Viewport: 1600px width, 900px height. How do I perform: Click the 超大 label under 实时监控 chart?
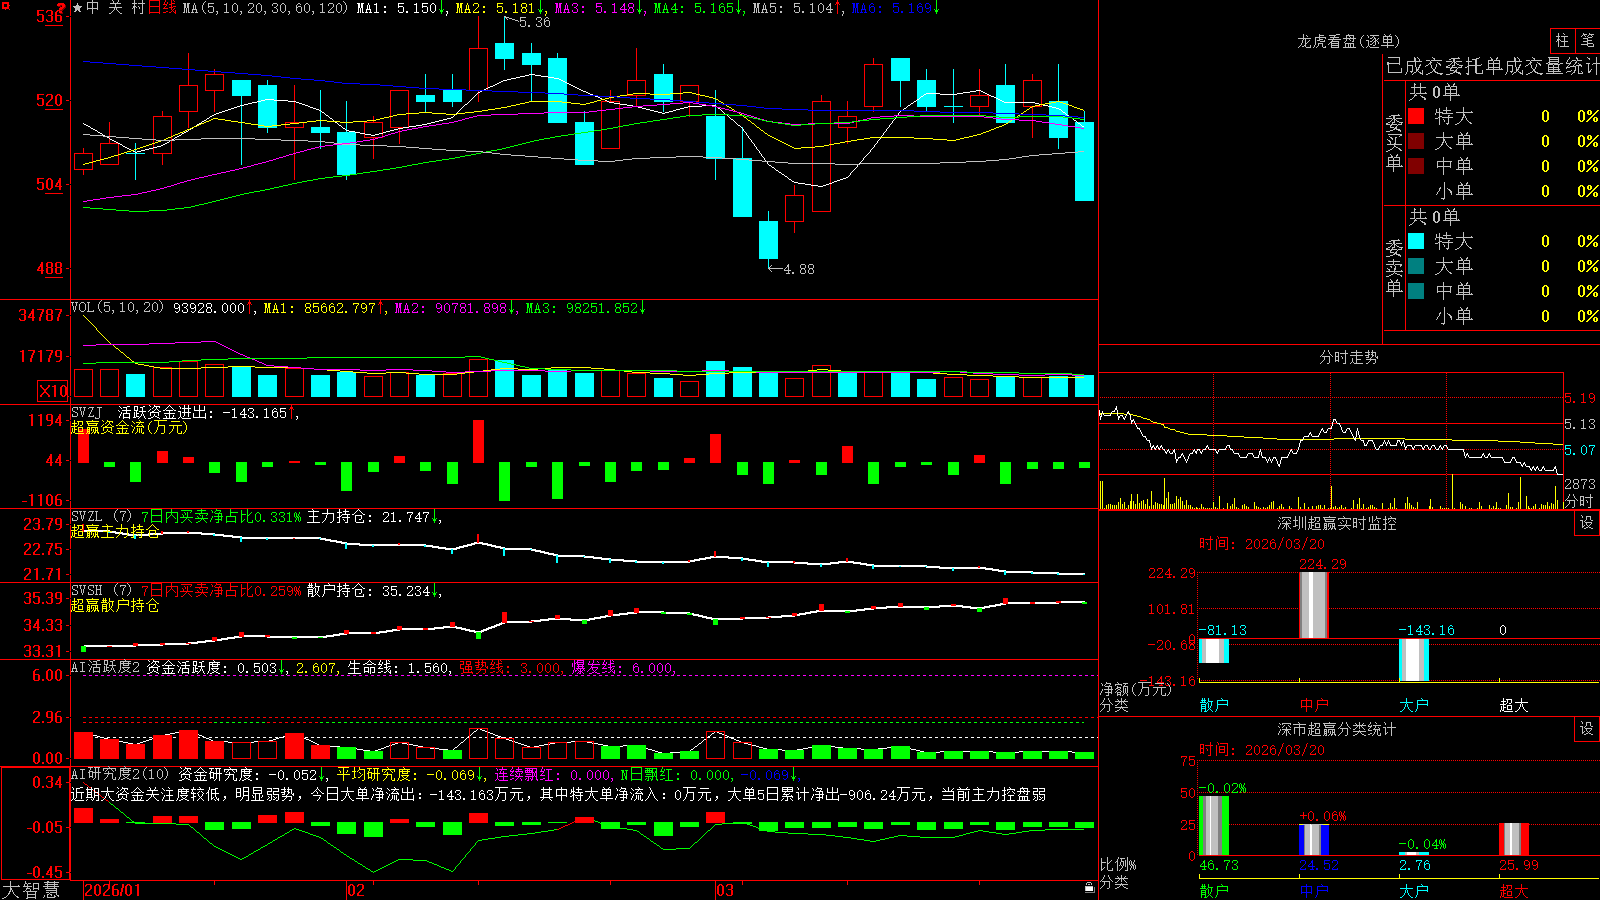pyautogui.click(x=1514, y=705)
